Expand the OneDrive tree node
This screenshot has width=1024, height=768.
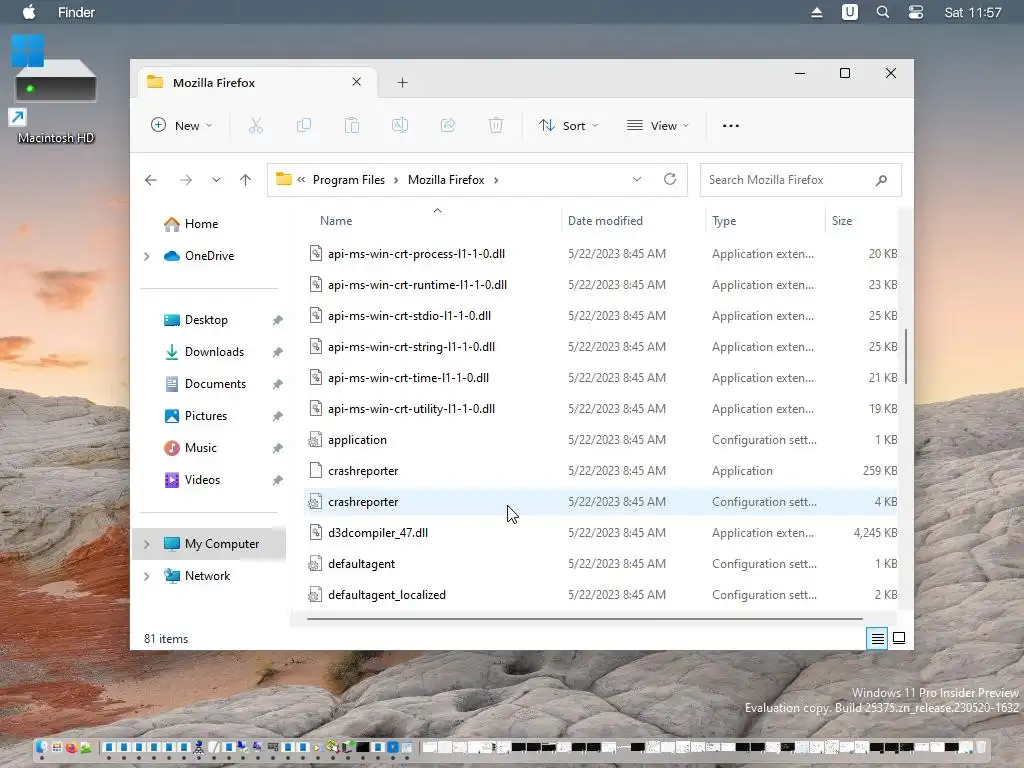coord(147,256)
